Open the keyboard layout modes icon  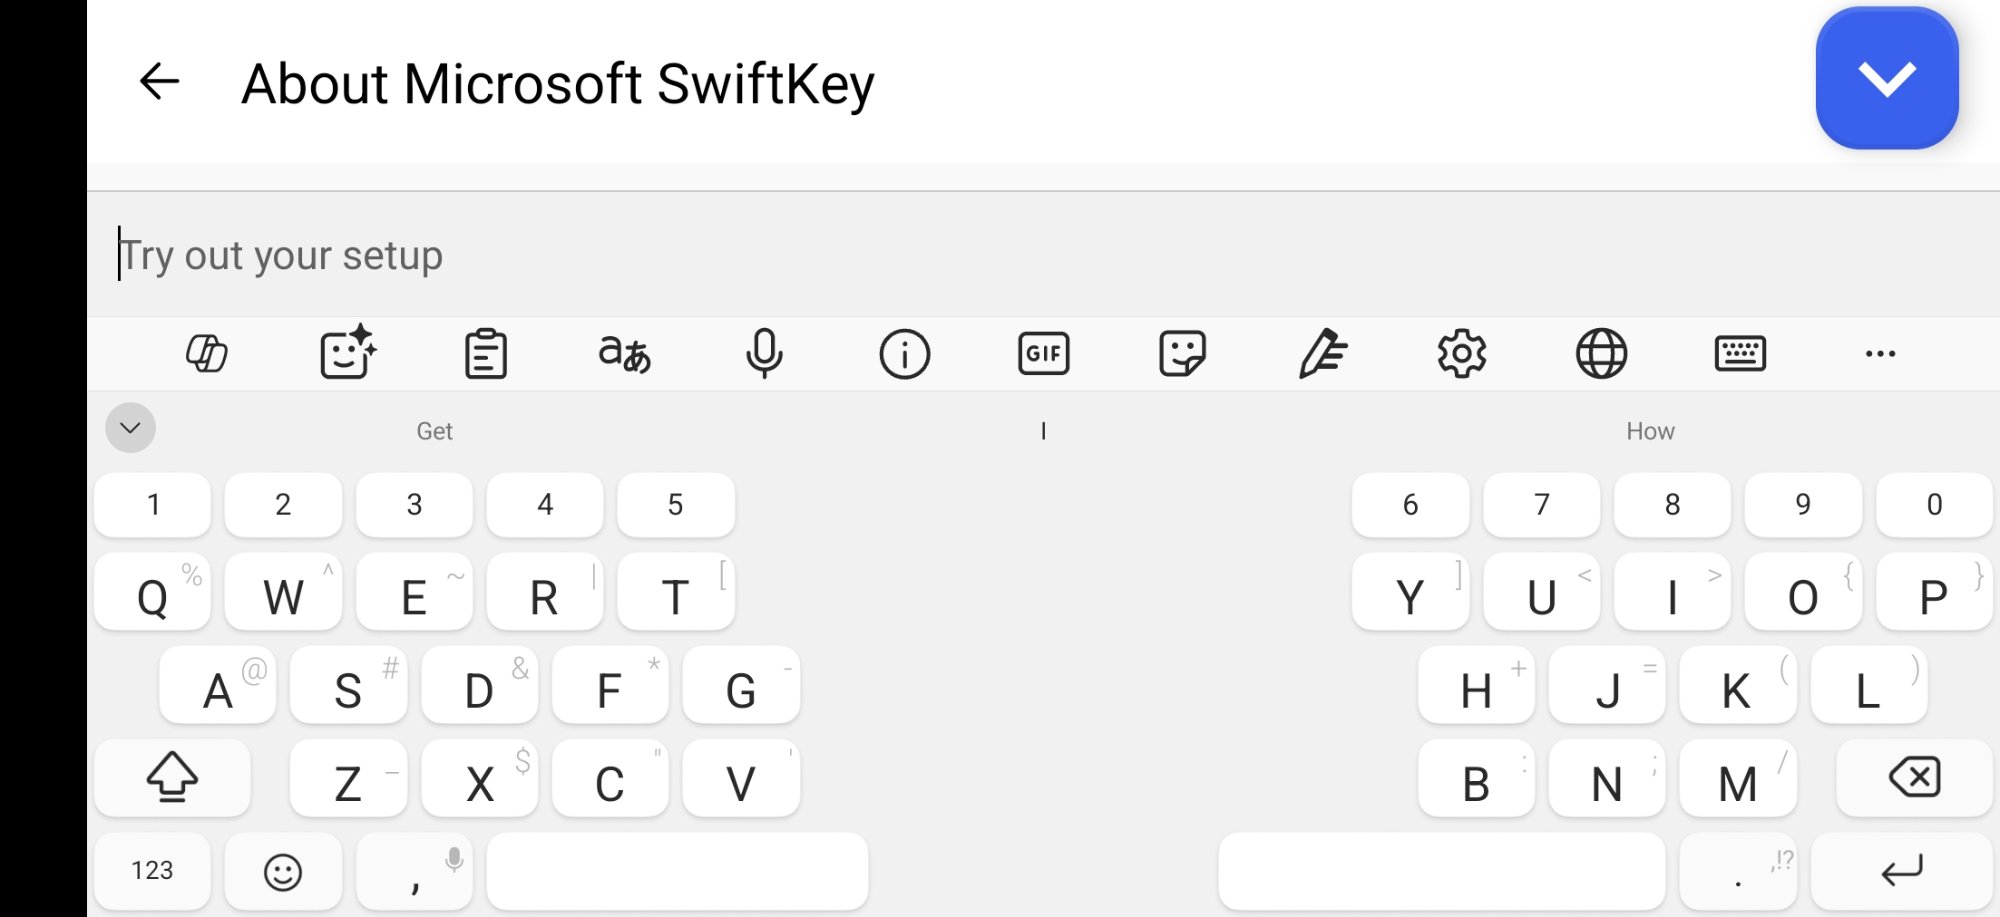pyautogui.click(x=1740, y=354)
